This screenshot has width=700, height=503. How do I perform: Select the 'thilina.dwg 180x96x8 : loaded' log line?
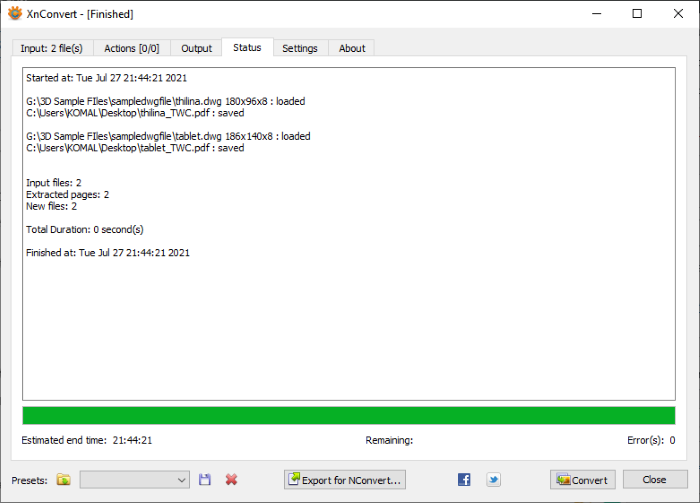click(166, 101)
